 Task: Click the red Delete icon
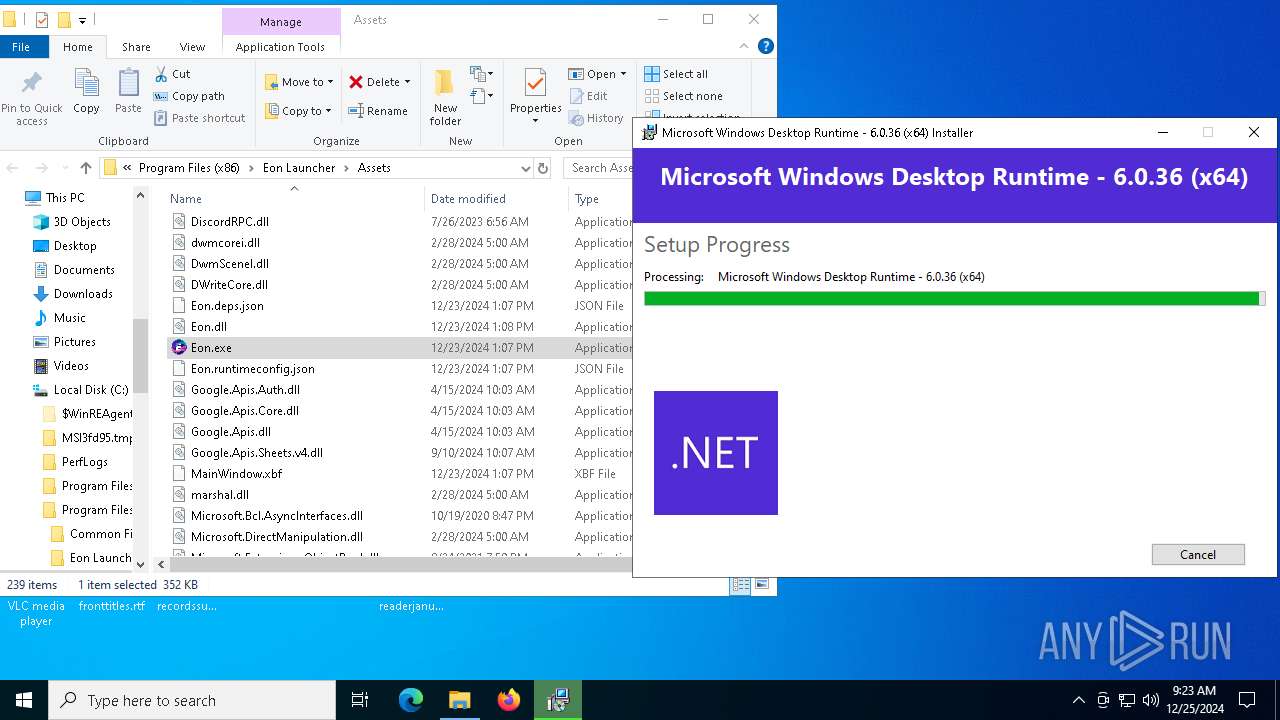(x=356, y=82)
